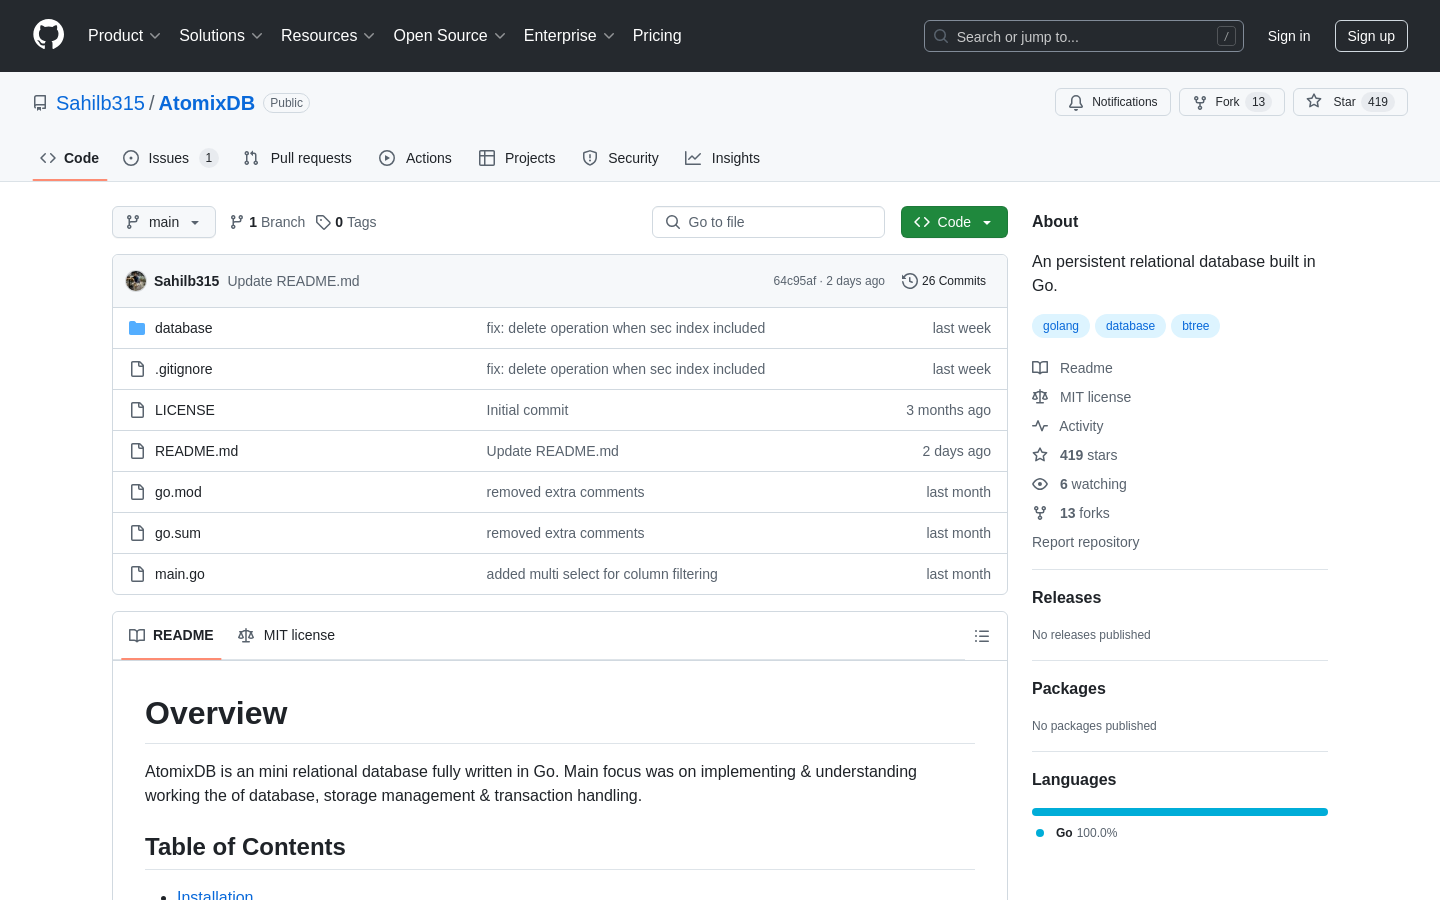This screenshot has height=900, width=1440.
Task: Click the database topic tag
Action: pyautogui.click(x=1130, y=326)
